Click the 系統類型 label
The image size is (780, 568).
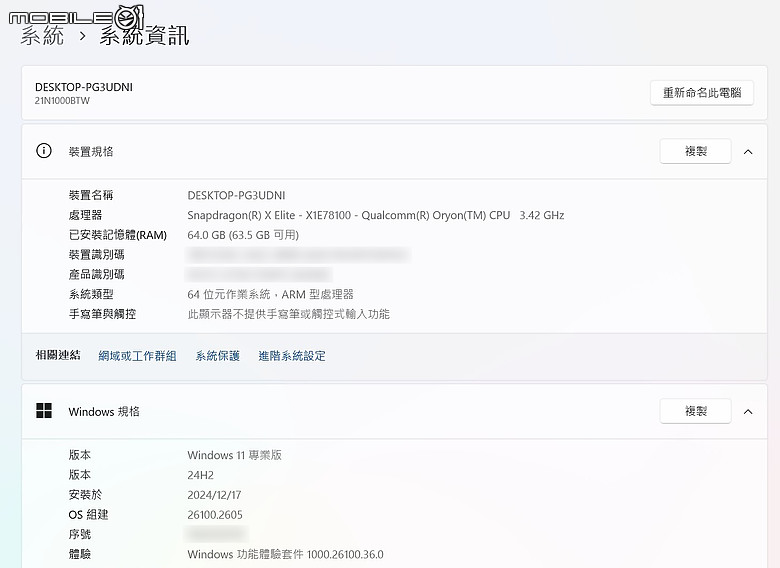(91, 294)
